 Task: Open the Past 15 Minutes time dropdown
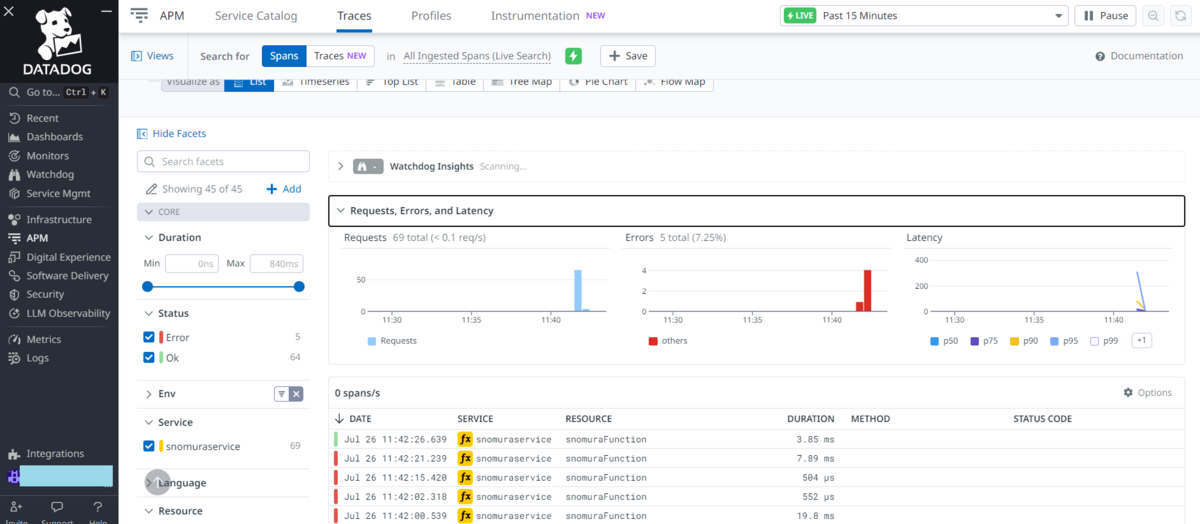[x=924, y=16]
